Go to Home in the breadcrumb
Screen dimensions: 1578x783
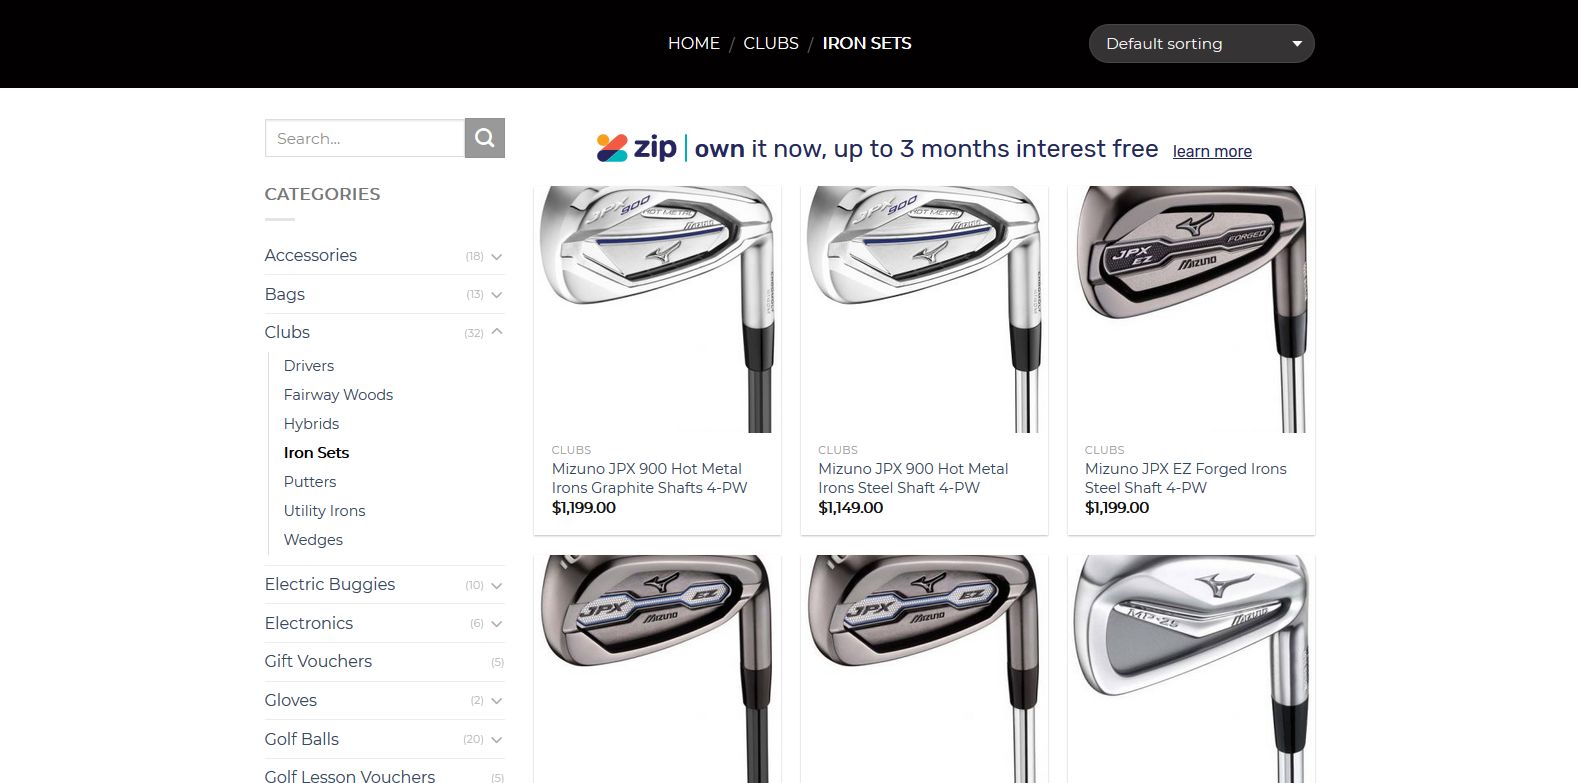point(693,43)
